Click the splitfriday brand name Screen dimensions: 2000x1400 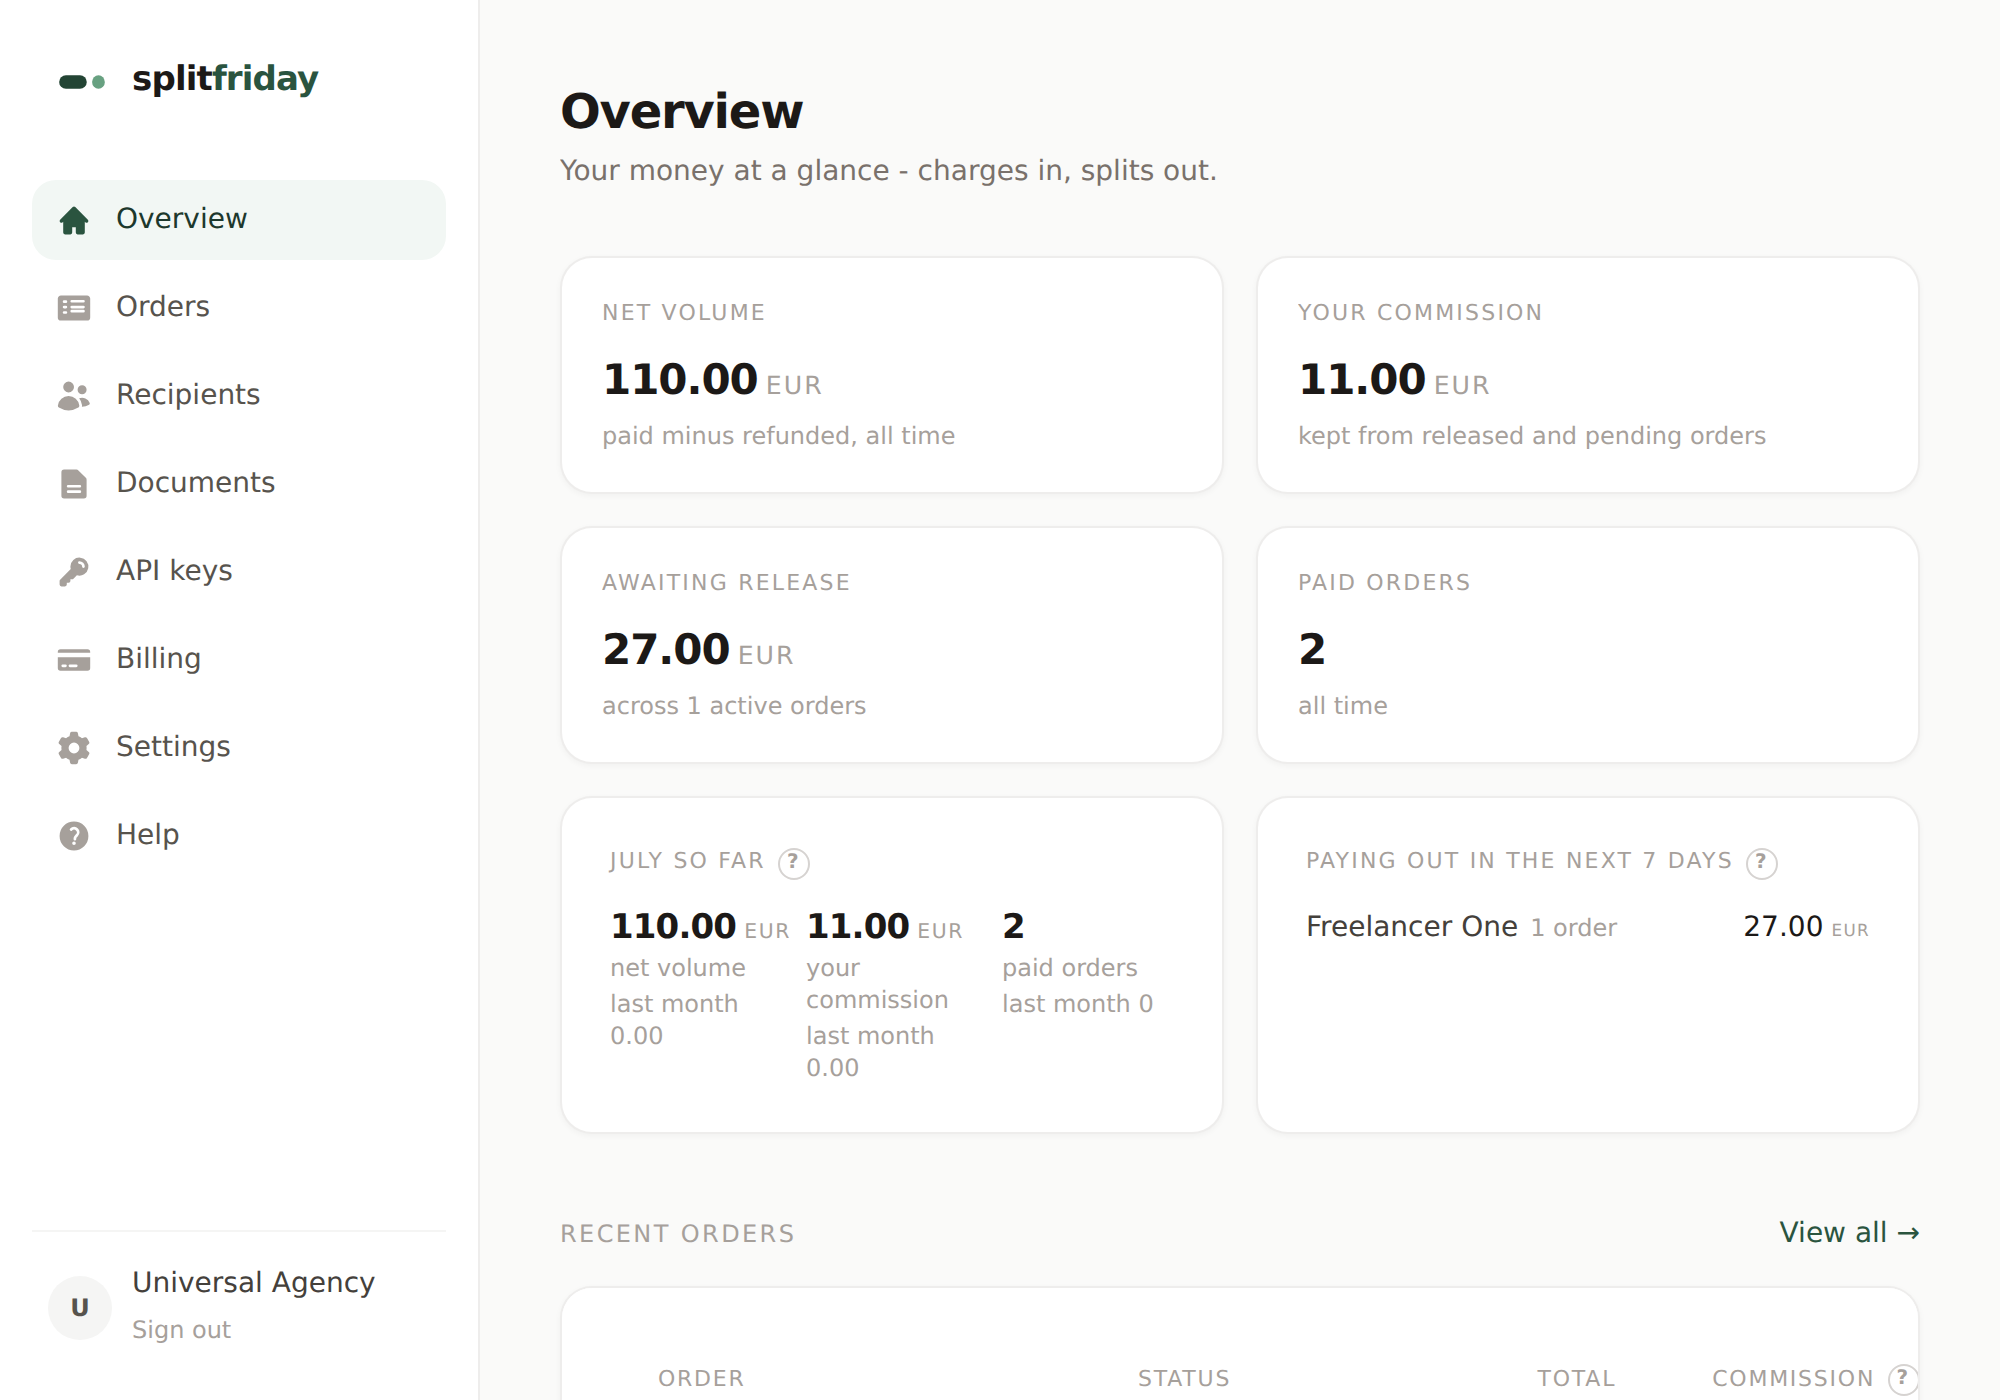tap(225, 78)
